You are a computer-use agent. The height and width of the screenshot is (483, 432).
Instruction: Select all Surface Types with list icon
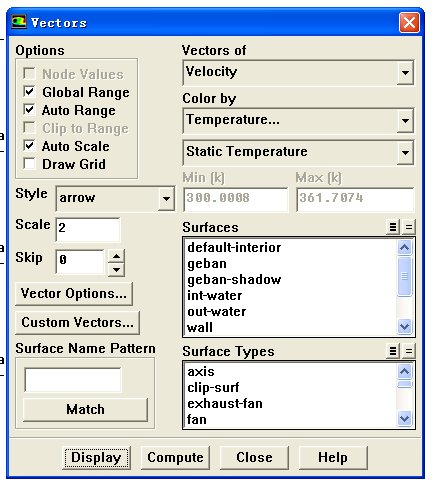point(393,351)
